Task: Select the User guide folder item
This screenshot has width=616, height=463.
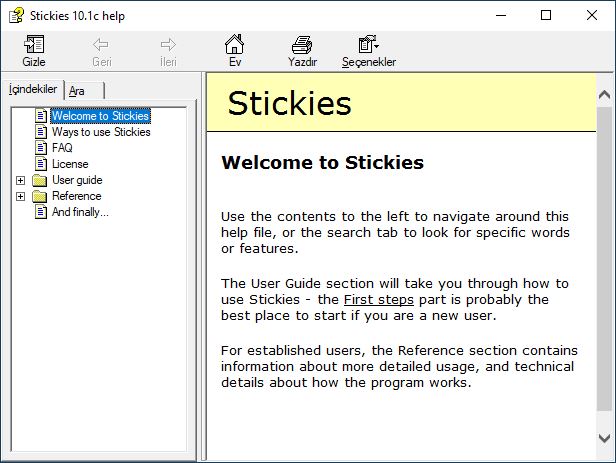Action: (77, 180)
